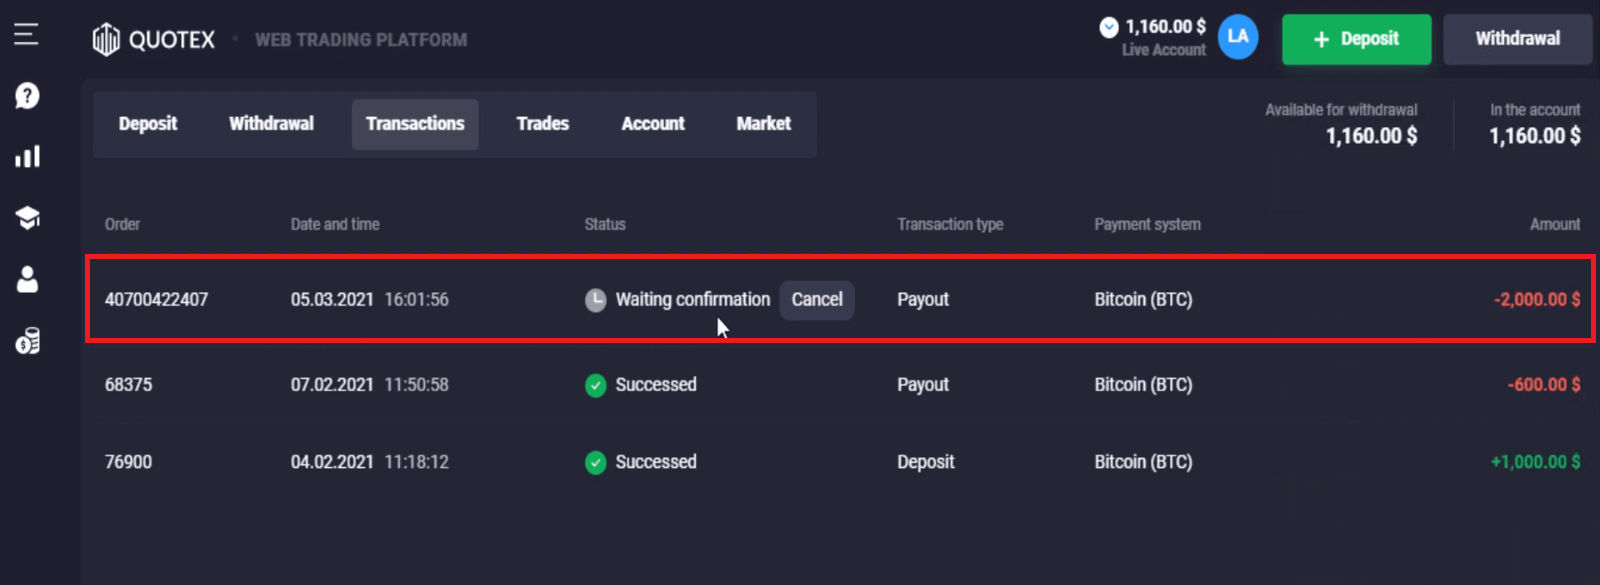
Task: Select the Transactions tab
Action: click(x=415, y=124)
